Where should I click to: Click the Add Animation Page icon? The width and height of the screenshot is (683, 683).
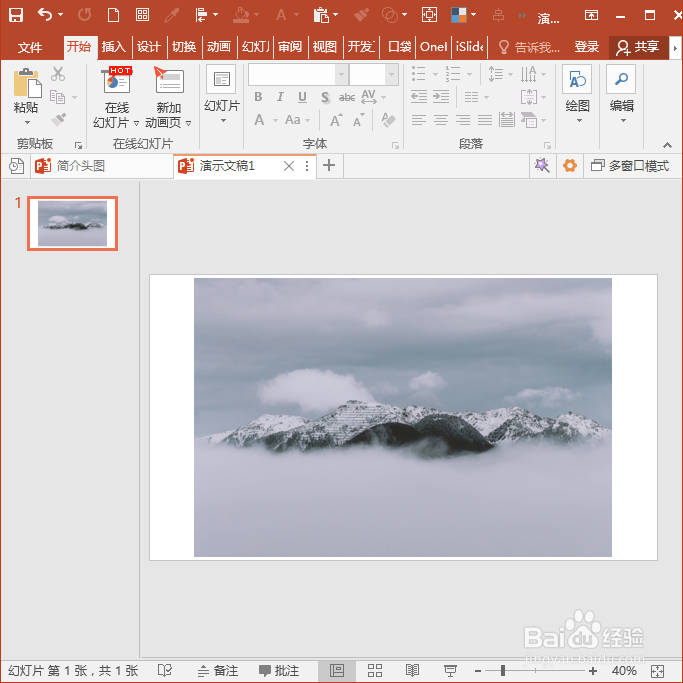point(169,80)
